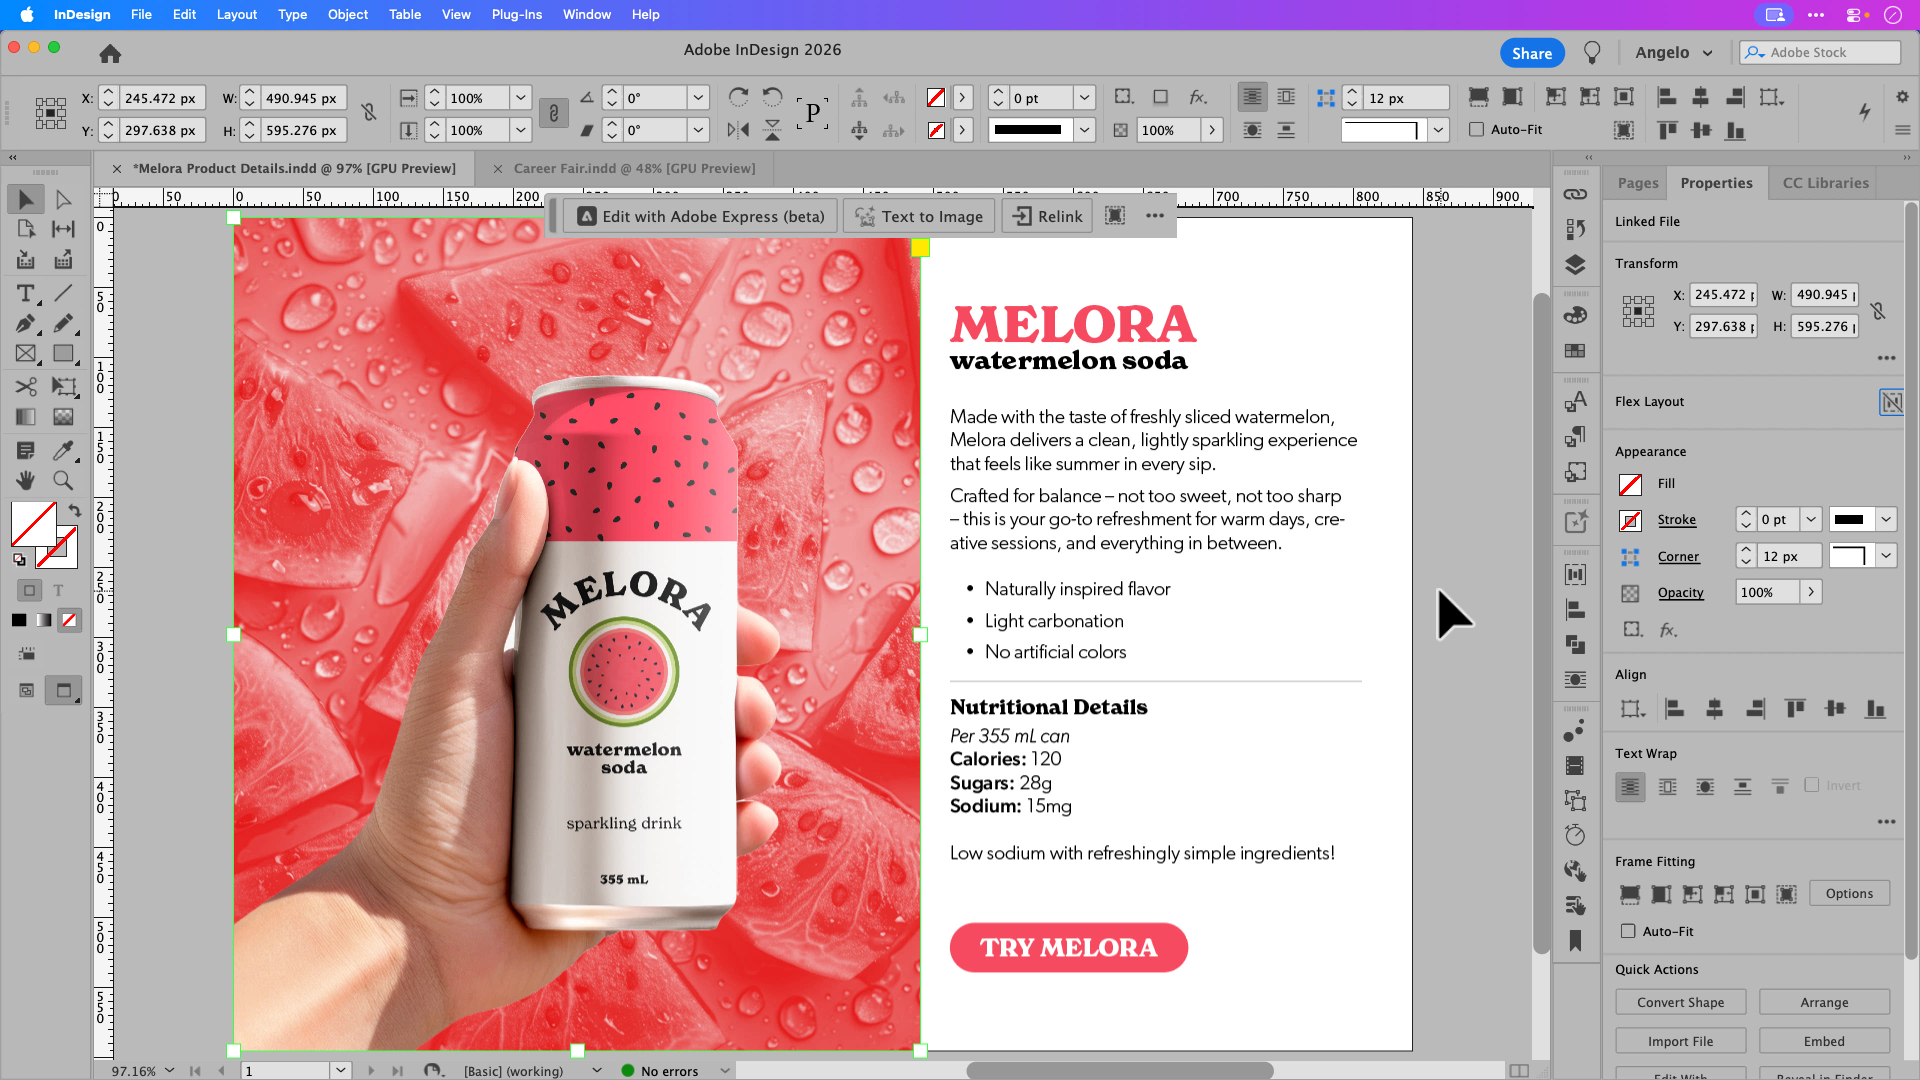Screen dimensions: 1920x1080
Task: Click the Share button
Action: pos(1531,53)
